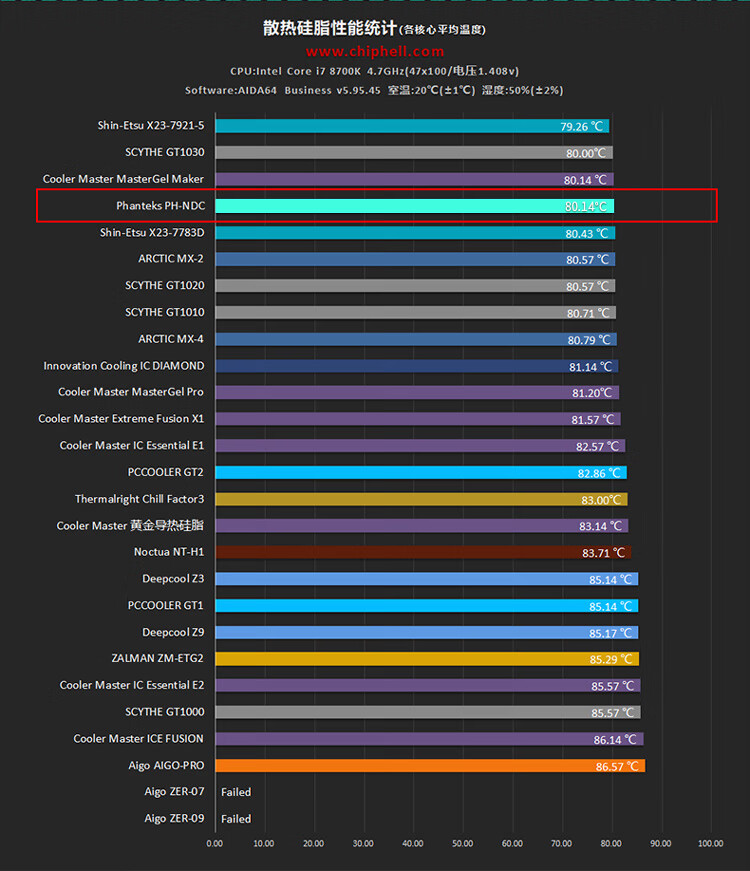Click the Phanteks PH-NDC label
This screenshot has height=871, width=750.
pyautogui.click(x=161, y=206)
